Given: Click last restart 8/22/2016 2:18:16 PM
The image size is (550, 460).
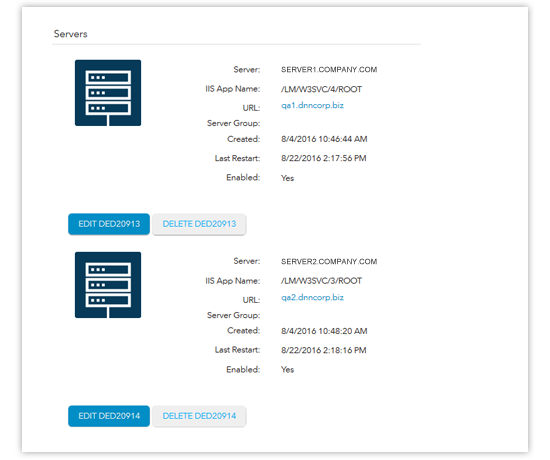Looking at the screenshot, I should pos(323,350).
